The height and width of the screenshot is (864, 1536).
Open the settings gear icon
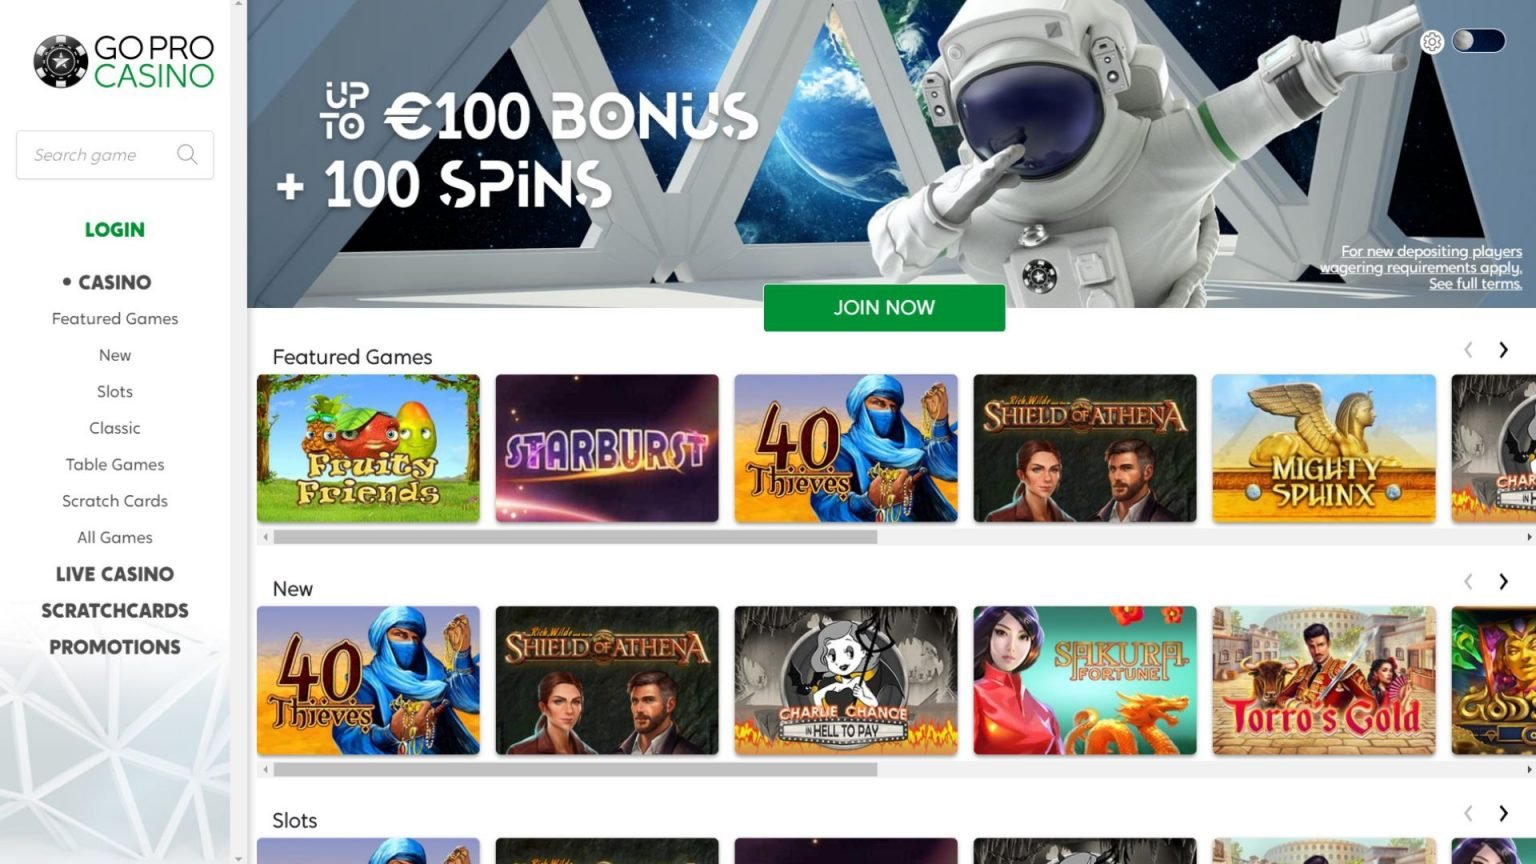[x=1432, y=41]
